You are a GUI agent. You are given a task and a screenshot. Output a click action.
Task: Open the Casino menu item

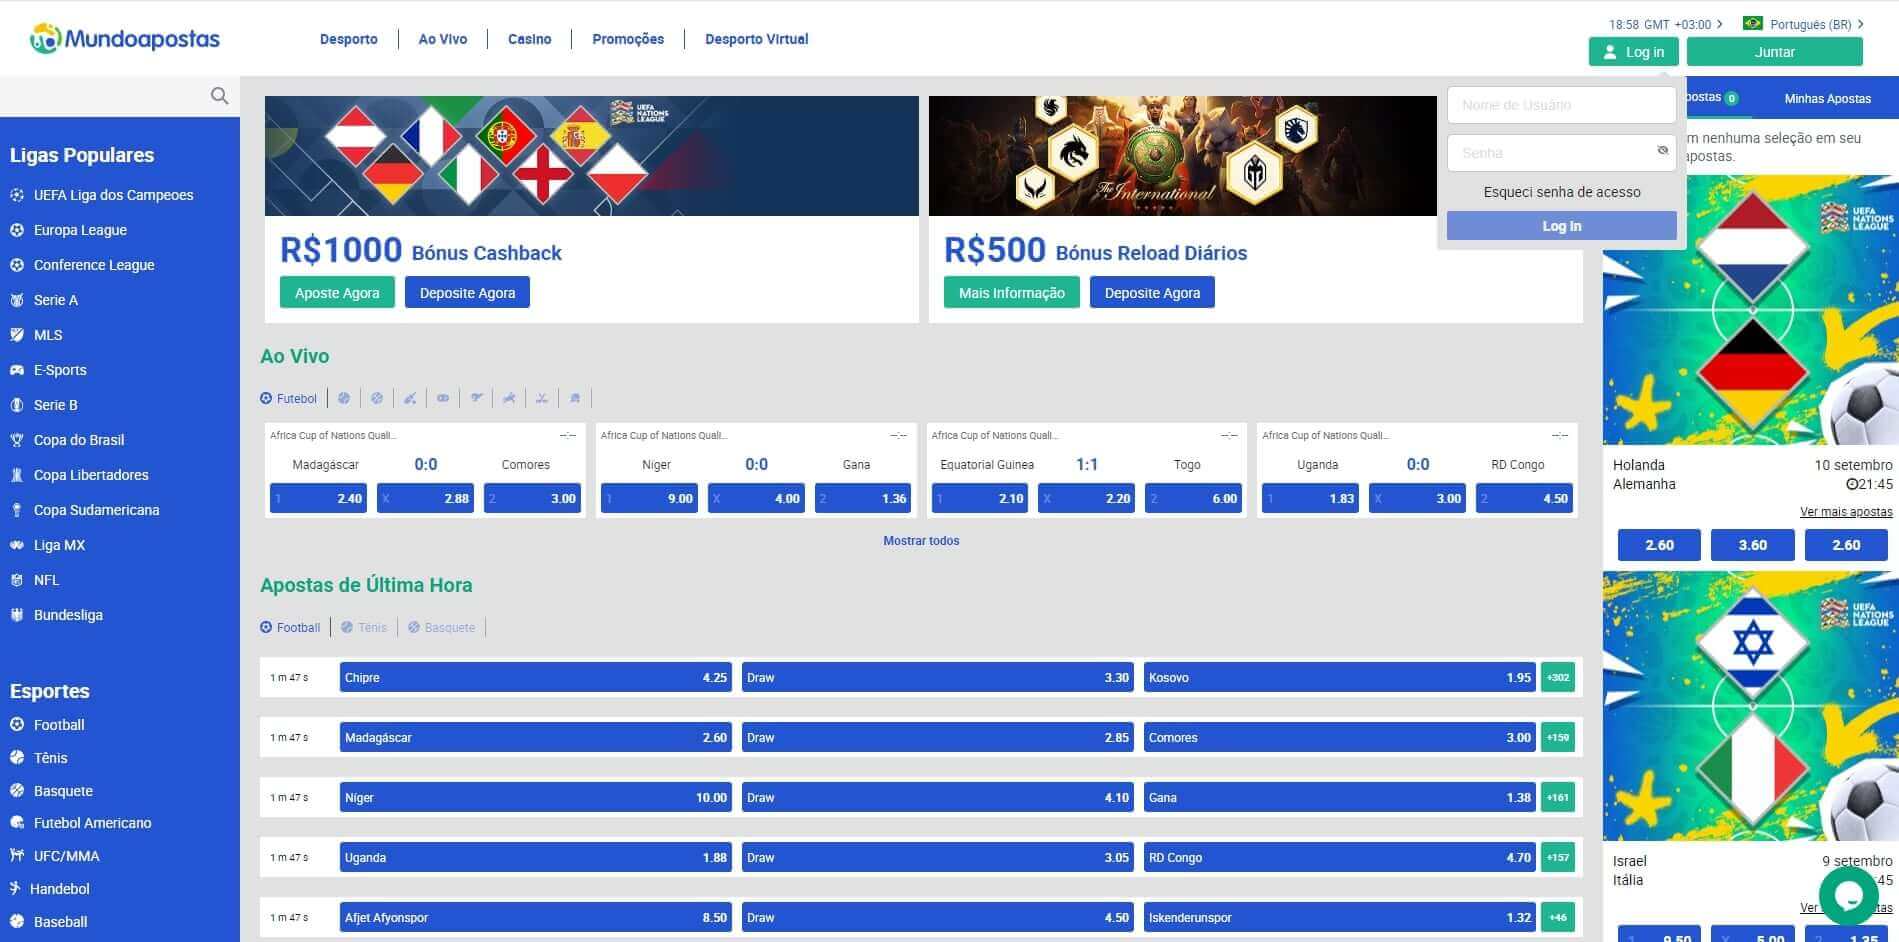coord(528,39)
